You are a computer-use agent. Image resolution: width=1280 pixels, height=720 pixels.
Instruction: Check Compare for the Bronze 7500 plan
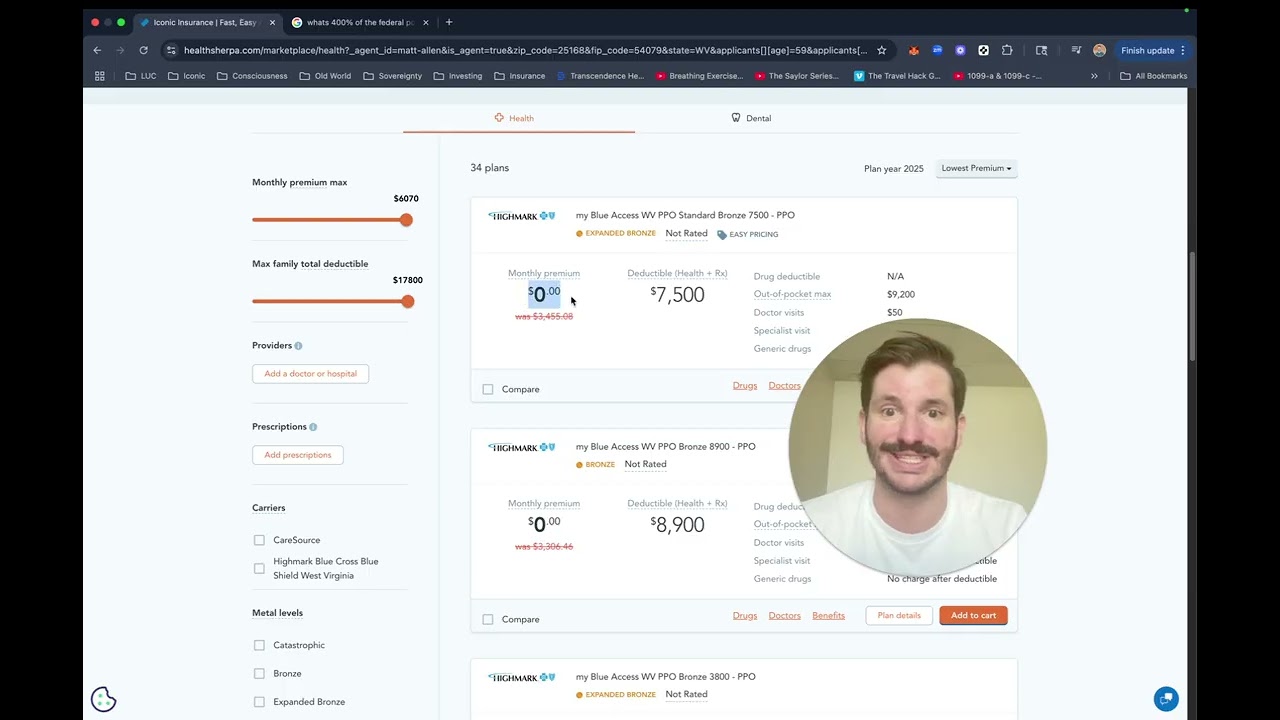488,389
